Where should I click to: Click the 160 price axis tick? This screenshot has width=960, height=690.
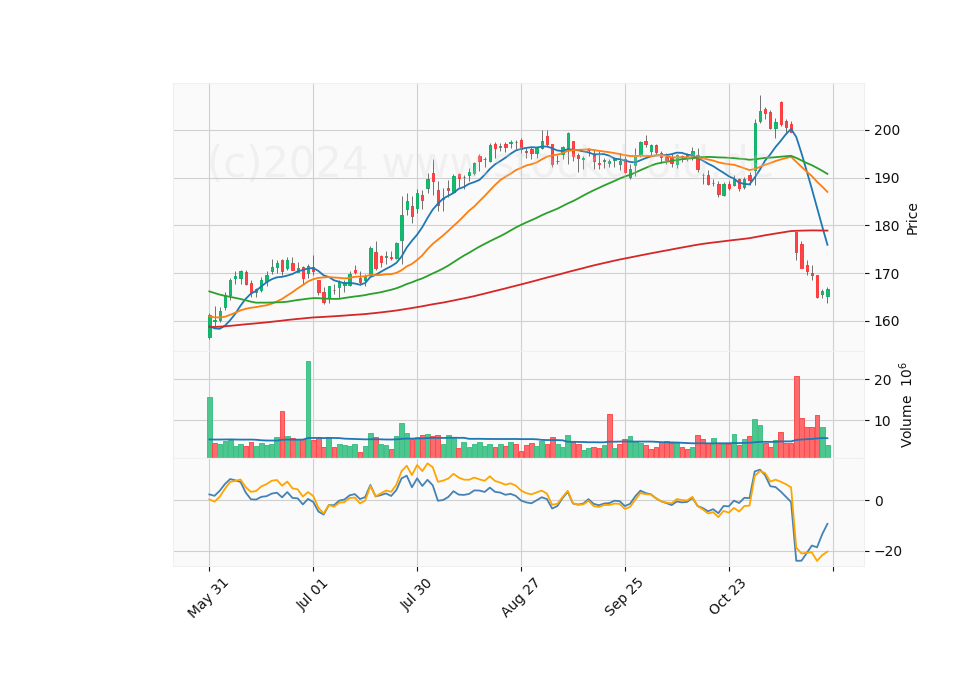pos(887,321)
